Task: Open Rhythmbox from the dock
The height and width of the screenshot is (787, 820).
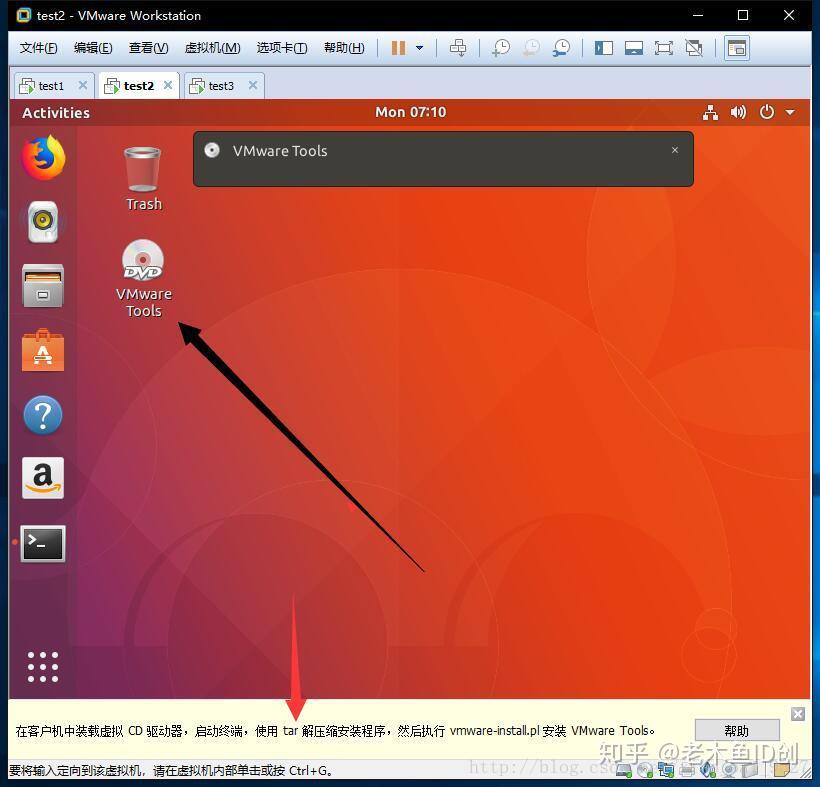Action: pos(43,222)
